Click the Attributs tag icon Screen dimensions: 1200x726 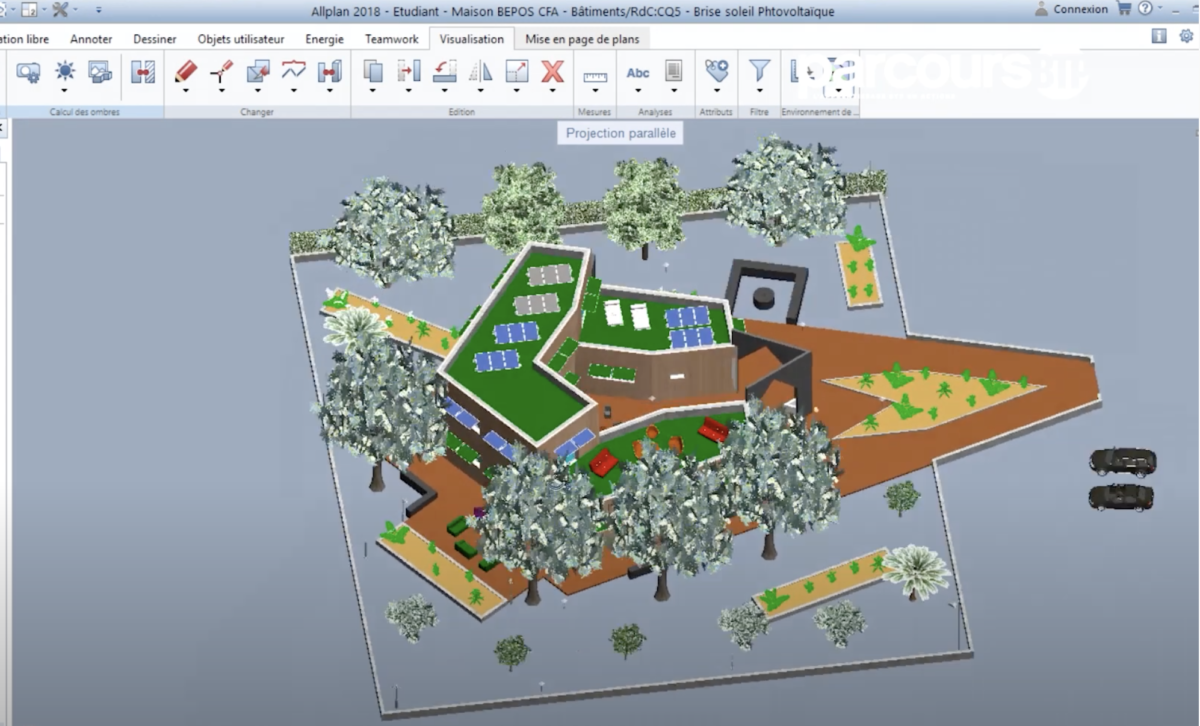pyautogui.click(x=716, y=71)
